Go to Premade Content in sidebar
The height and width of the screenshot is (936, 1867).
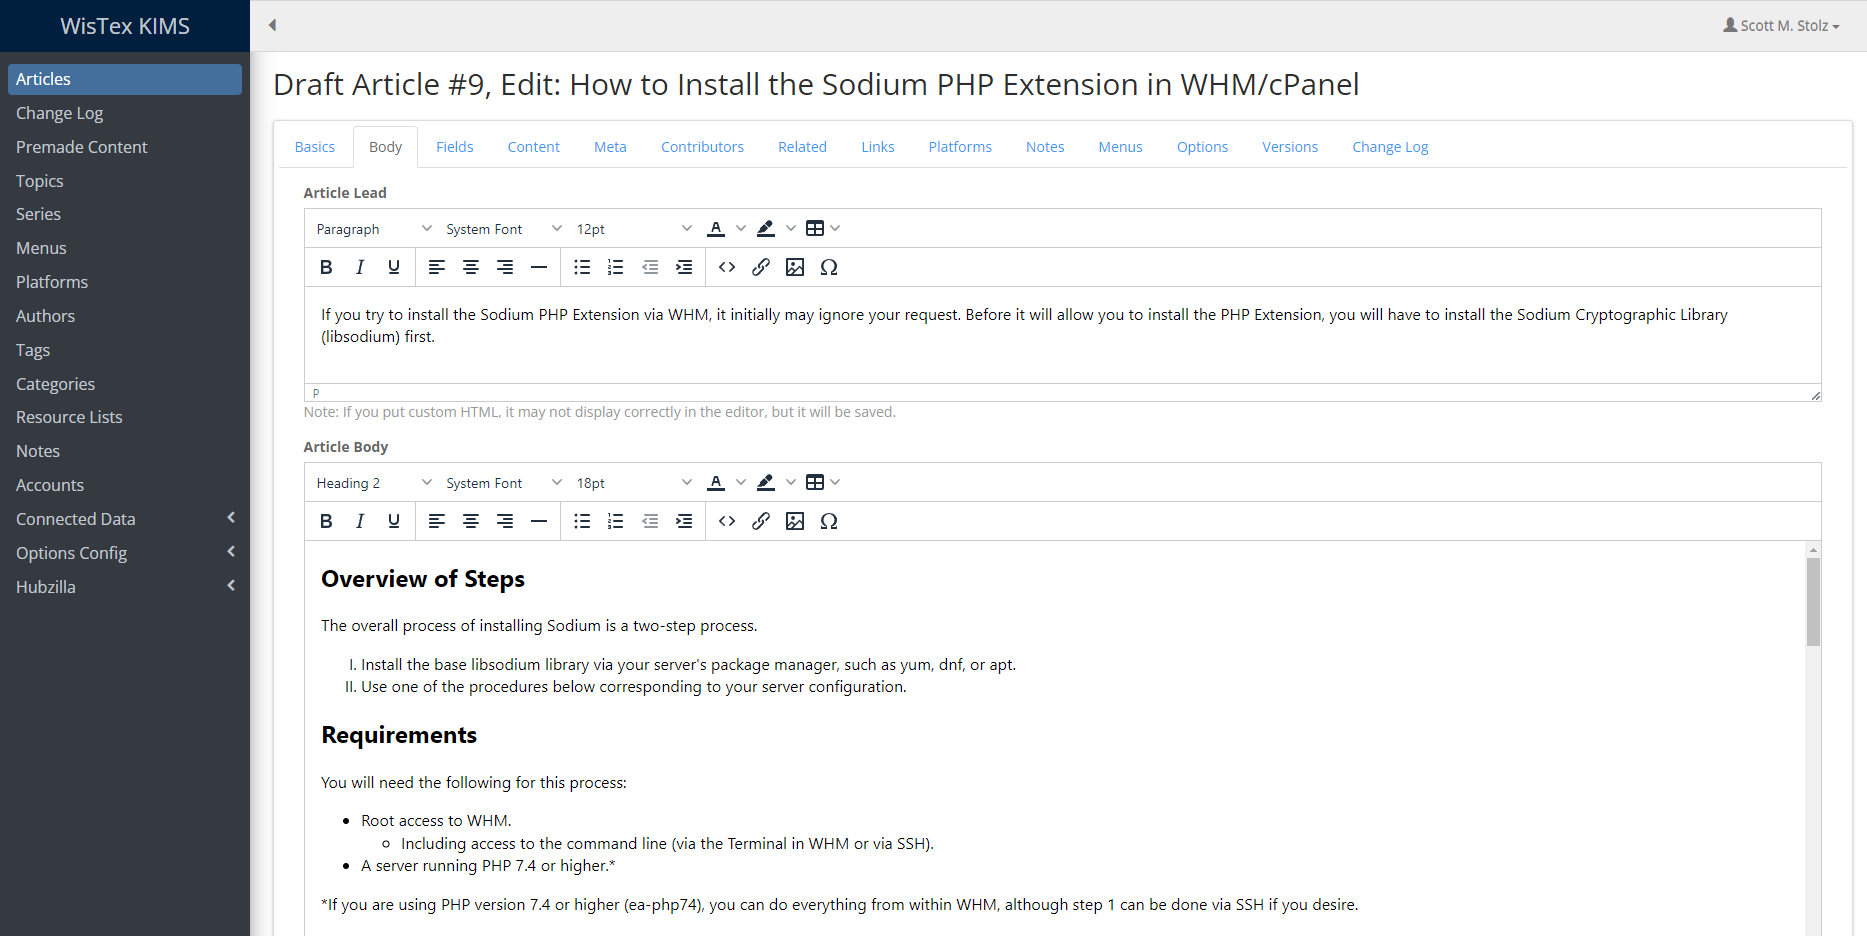[x=82, y=147]
